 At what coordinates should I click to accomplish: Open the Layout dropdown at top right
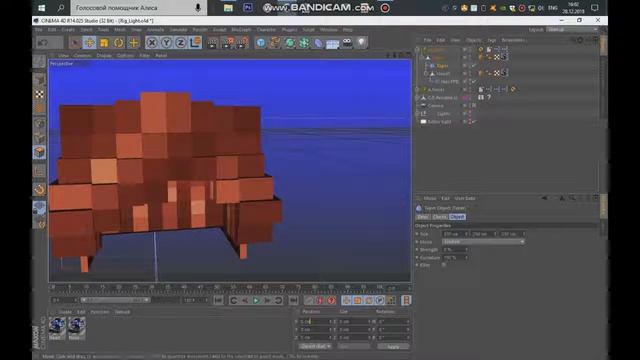(x=572, y=30)
